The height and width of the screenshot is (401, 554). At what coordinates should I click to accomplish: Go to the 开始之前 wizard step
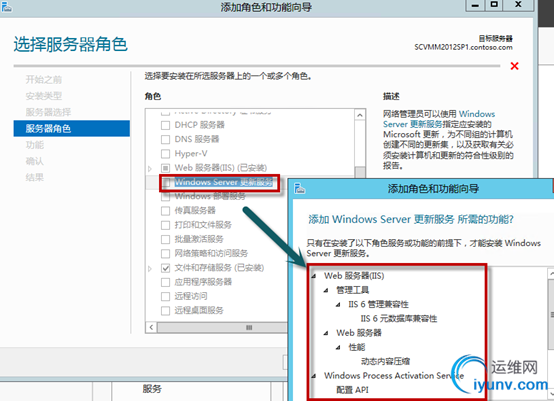pyautogui.click(x=43, y=79)
